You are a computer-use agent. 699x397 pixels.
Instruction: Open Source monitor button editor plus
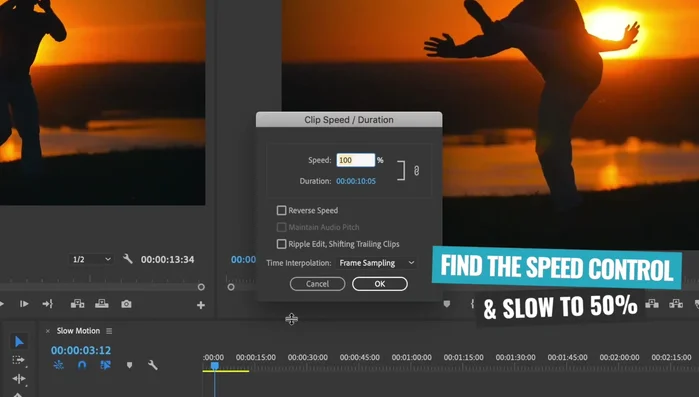pyautogui.click(x=201, y=305)
